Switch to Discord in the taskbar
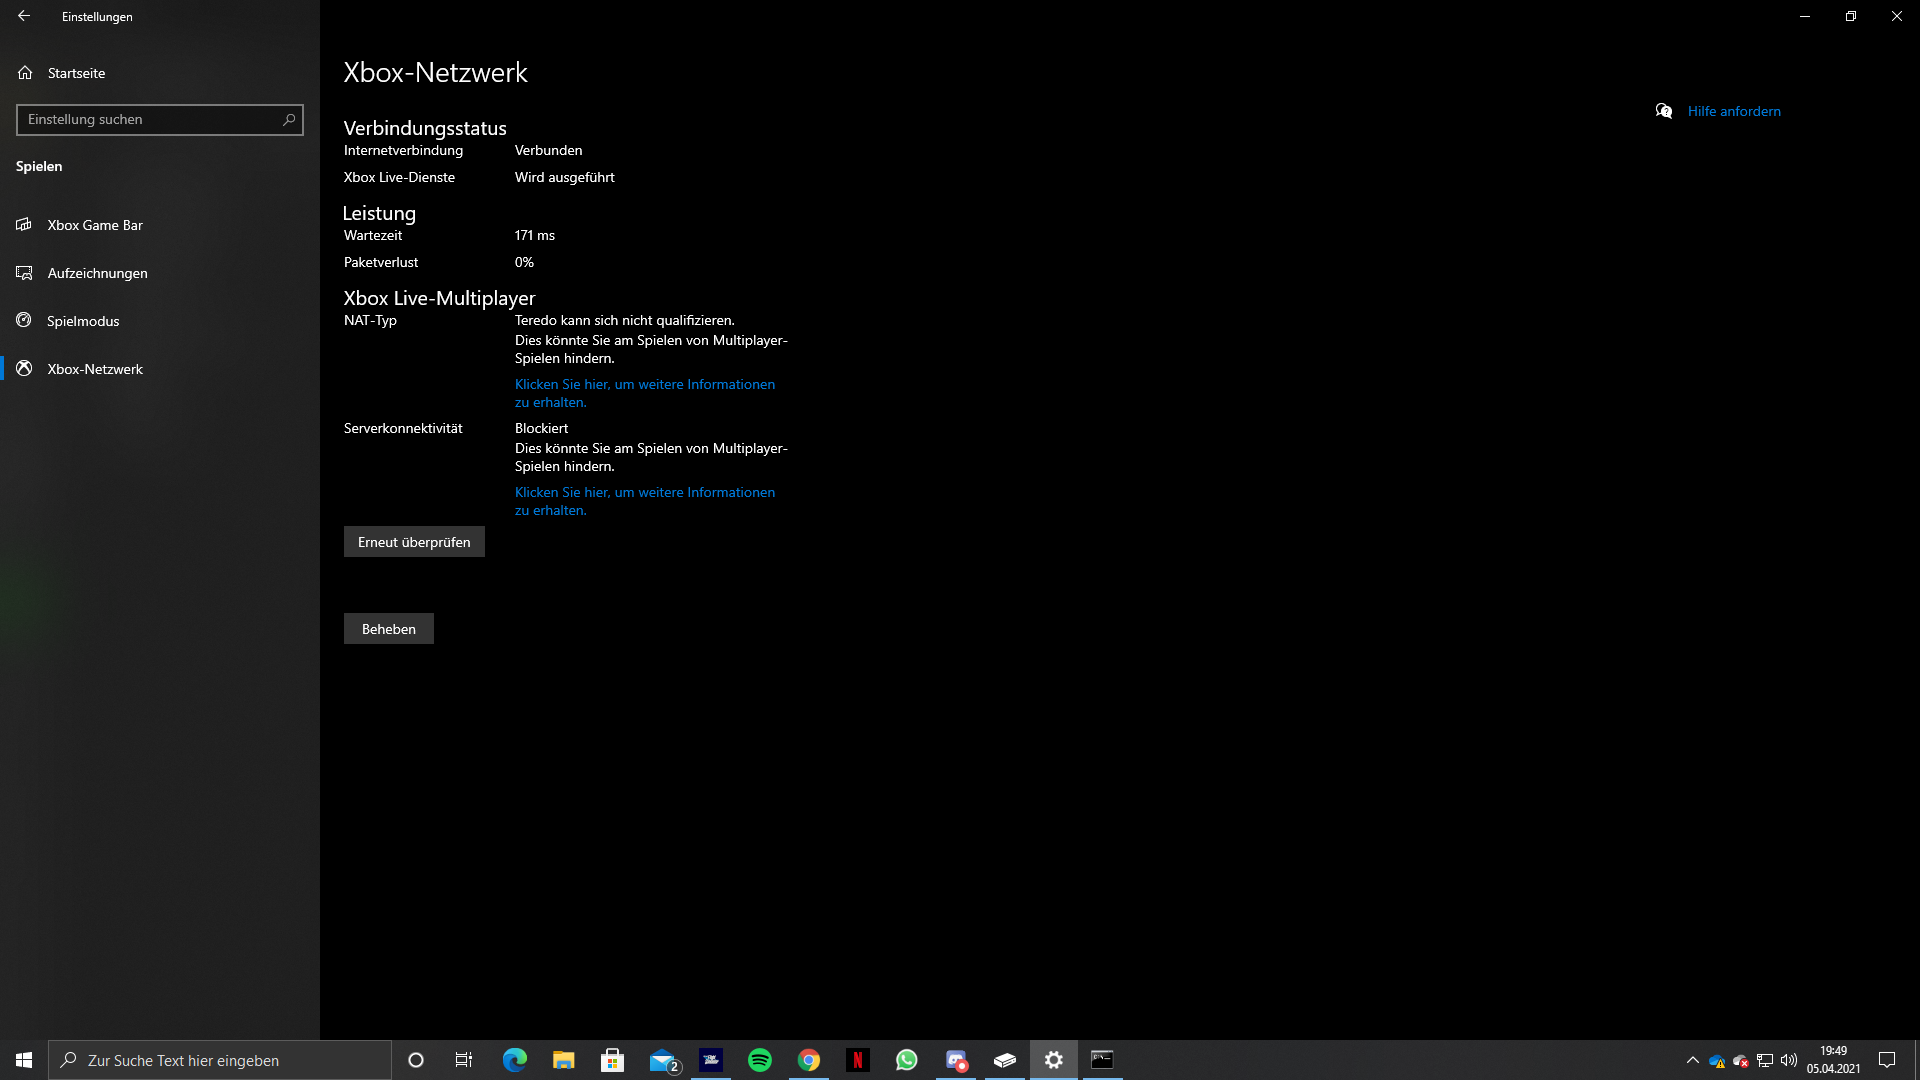This screenshot has width=1920, height=1080. click(956, 1060)
